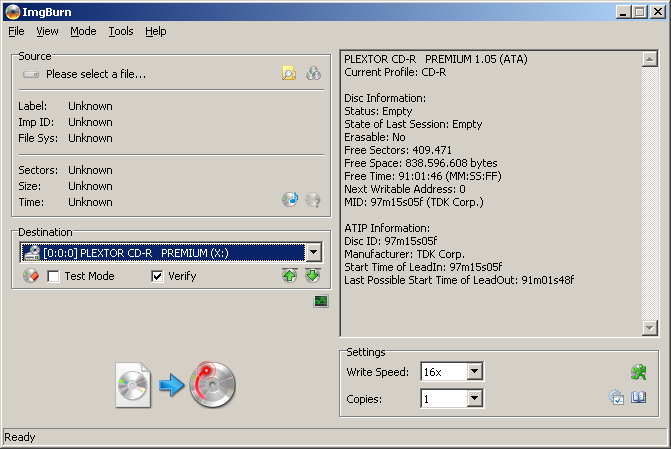Click the Create CUE file icon
The width and height of the screenshot is (671, 449).
[x=313, y=74]
